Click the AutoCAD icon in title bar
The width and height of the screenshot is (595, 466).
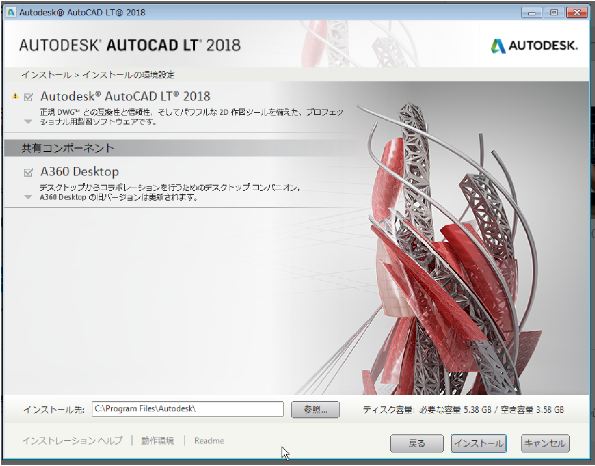[x=11, y=12]
